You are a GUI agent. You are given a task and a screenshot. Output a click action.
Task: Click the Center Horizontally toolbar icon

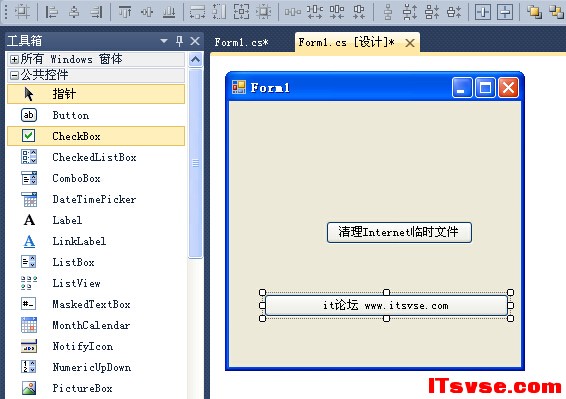(x=483, y=12)
